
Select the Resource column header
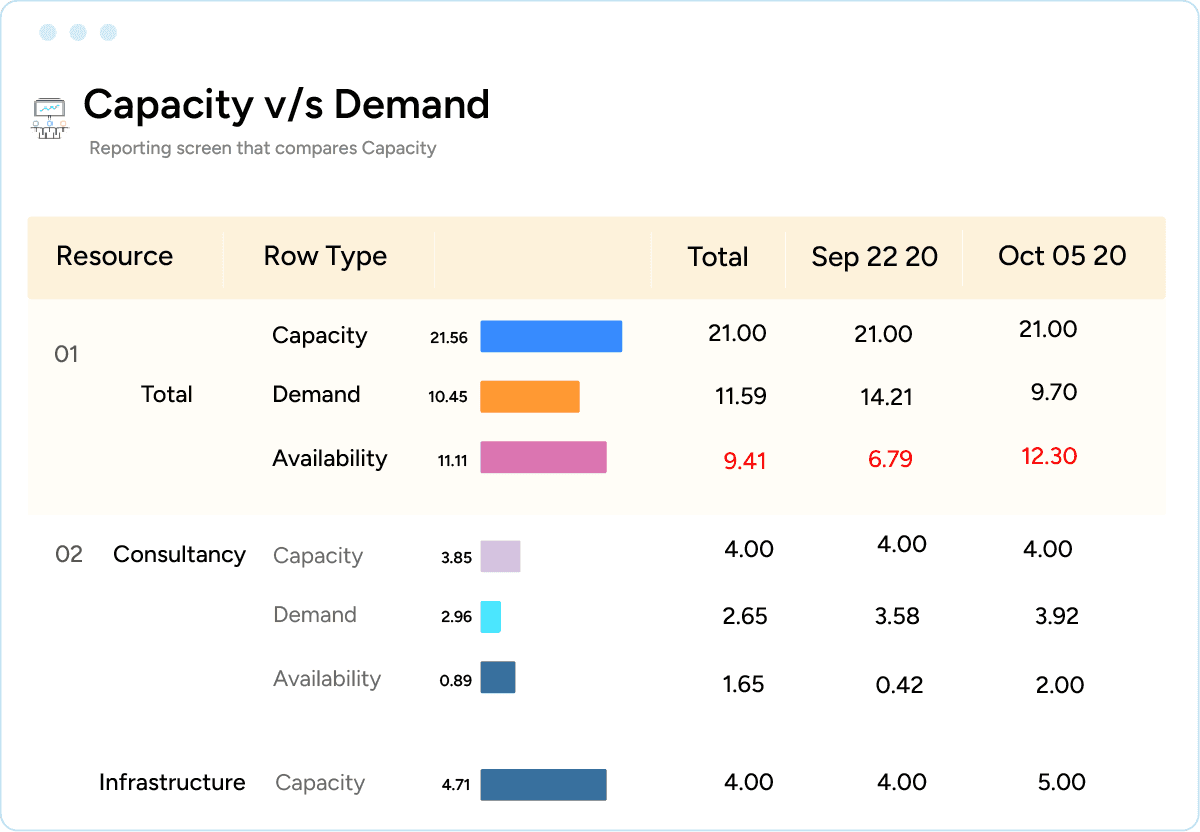[x=114, y=257]
